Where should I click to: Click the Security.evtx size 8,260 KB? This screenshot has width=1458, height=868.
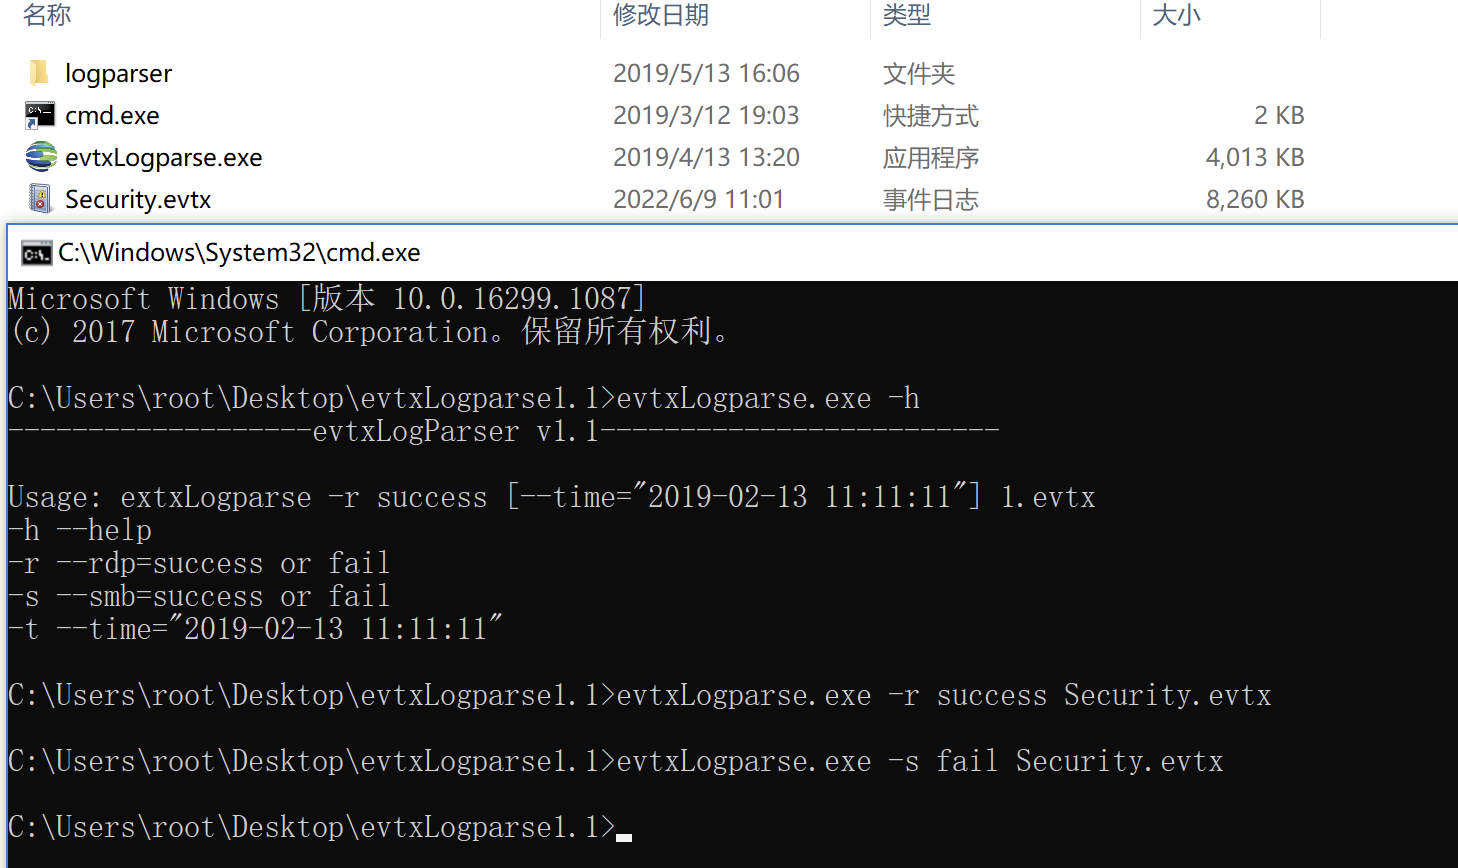1254,199
